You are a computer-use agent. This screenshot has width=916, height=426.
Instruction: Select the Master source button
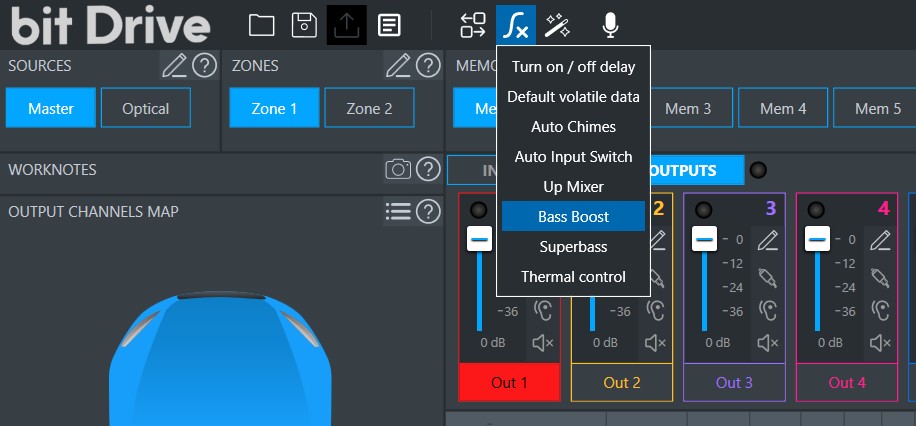click(x=51, y=108)
